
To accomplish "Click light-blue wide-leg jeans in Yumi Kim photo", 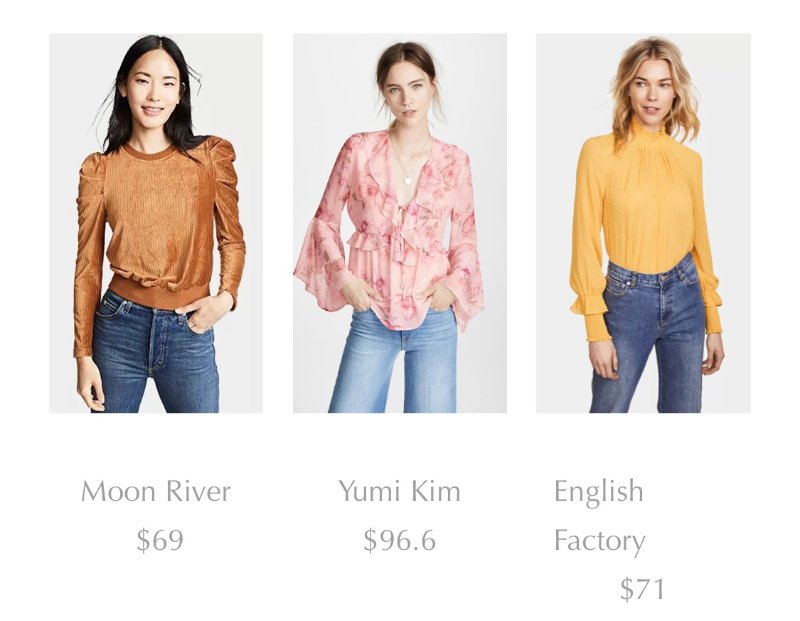I will click(x=393, y=360).
